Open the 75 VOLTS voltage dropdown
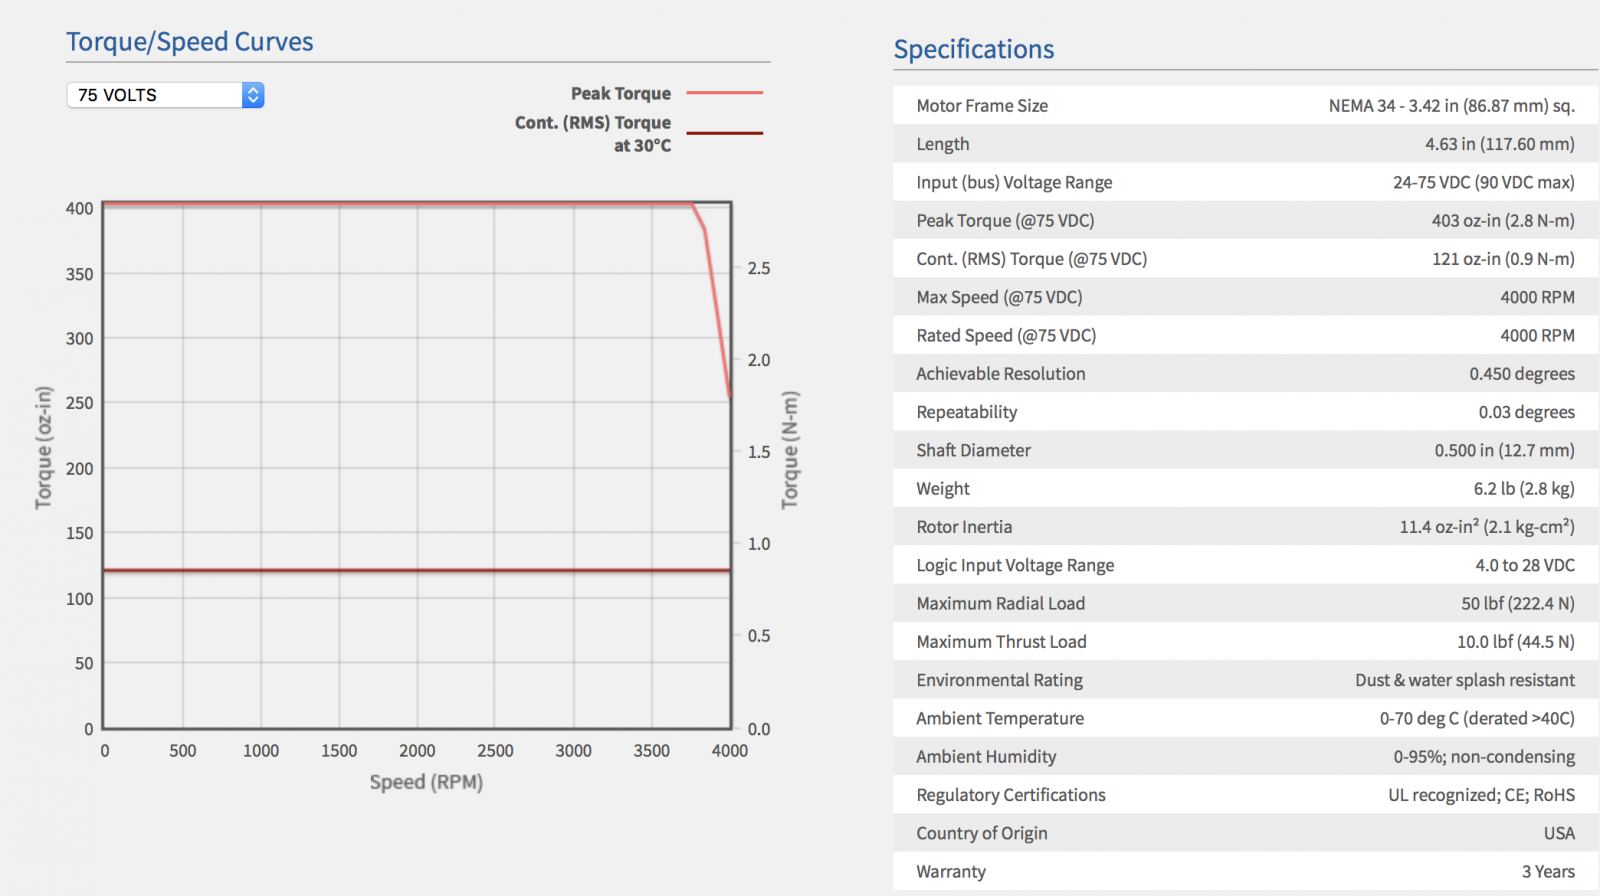1600x896 pixels. pos(165,95)
